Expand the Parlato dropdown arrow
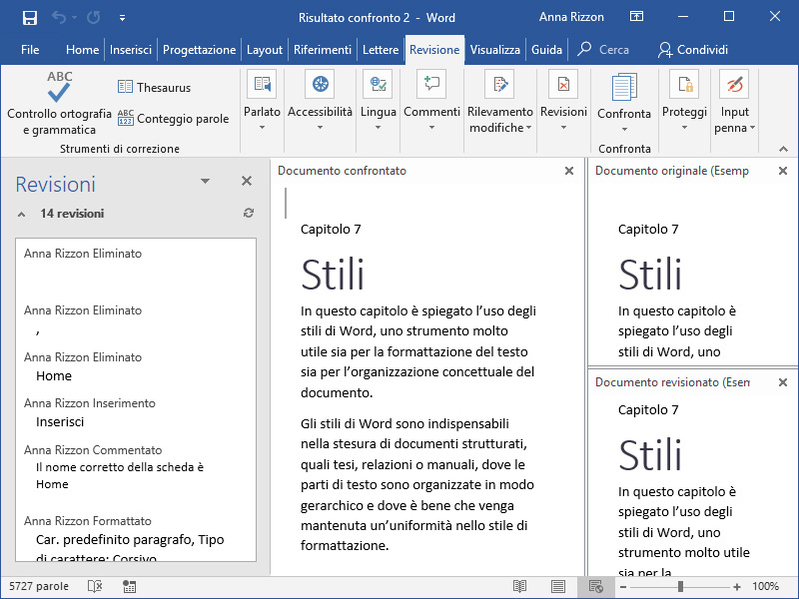The height and width of the screenshot is (599, 799). (x=262, y=127)
